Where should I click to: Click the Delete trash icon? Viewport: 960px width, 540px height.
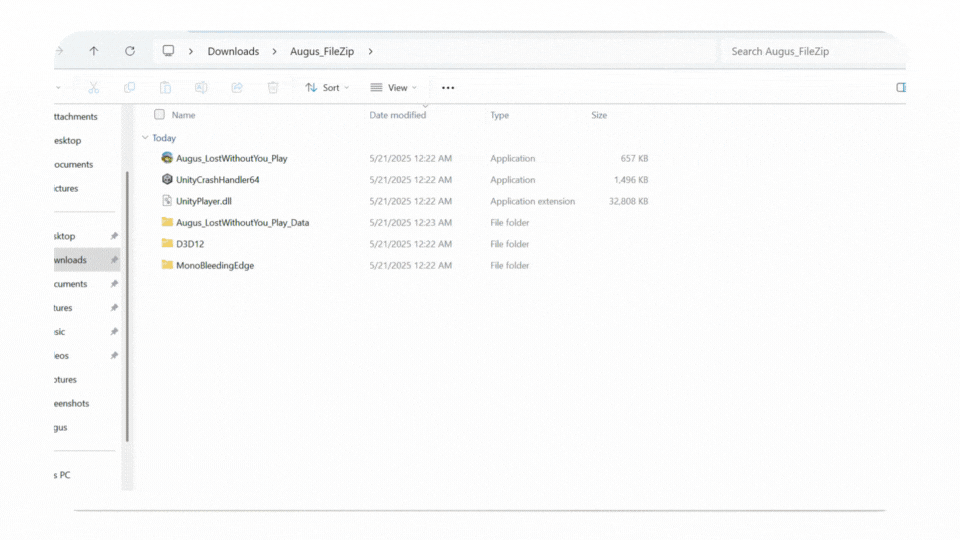273,88
